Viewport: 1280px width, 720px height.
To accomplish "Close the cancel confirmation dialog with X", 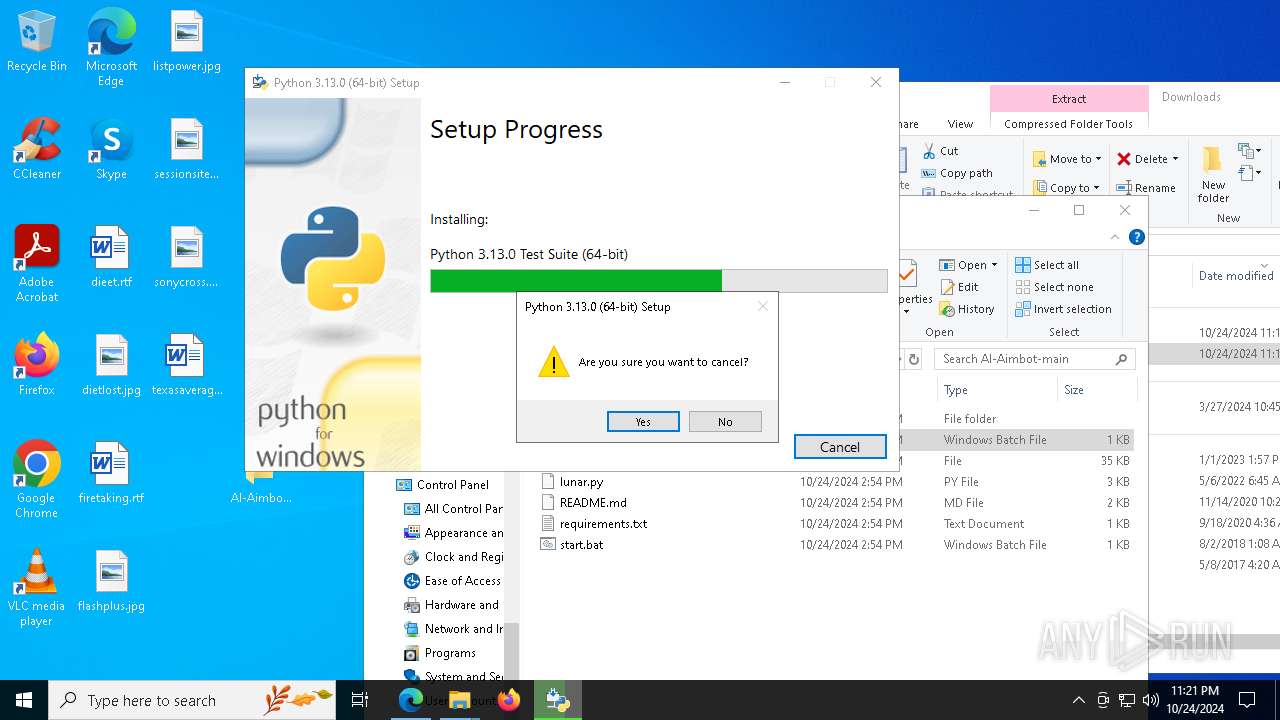I will click(763, 306).
